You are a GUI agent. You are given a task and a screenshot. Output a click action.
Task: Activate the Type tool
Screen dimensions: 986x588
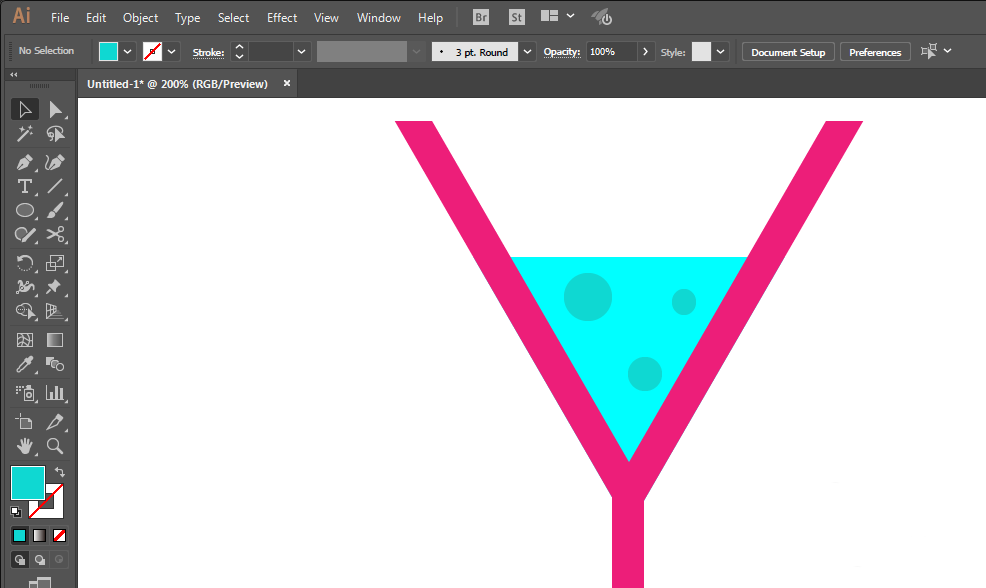(x=25, y=186)
